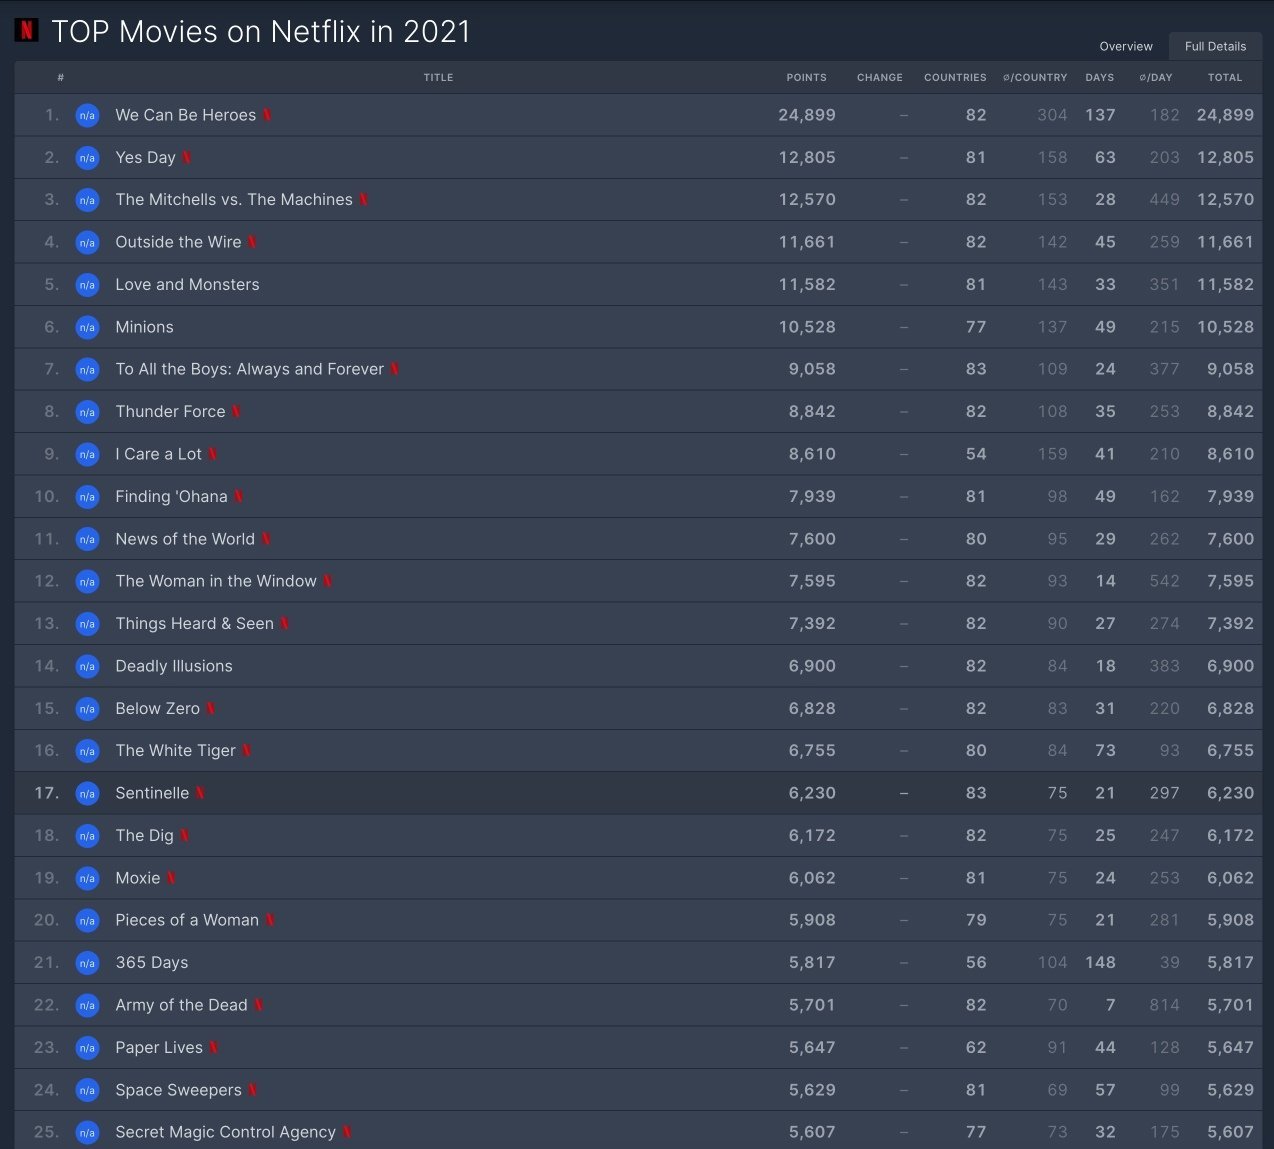The image size is (1274, 1149).
Task: Open the Sentinelle title link
Action: click(152, 793)
